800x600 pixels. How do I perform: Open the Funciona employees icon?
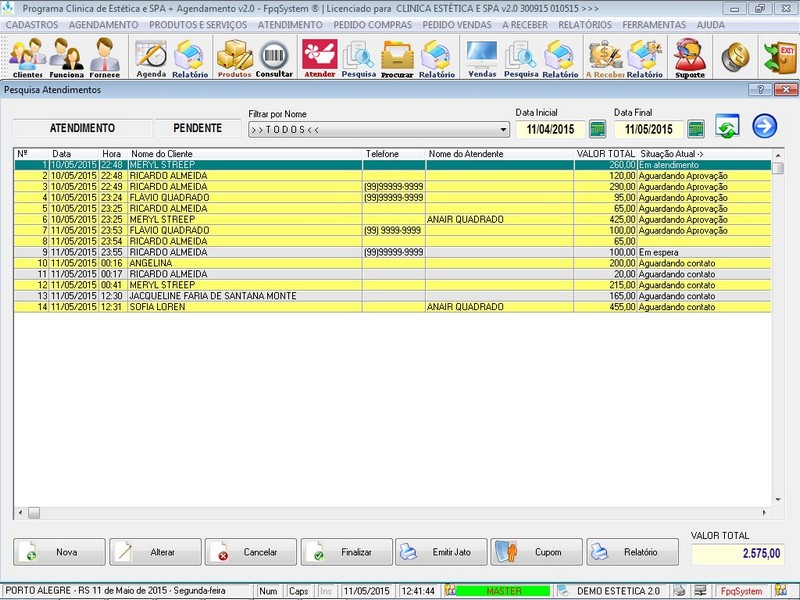click(x=66, y=57)
